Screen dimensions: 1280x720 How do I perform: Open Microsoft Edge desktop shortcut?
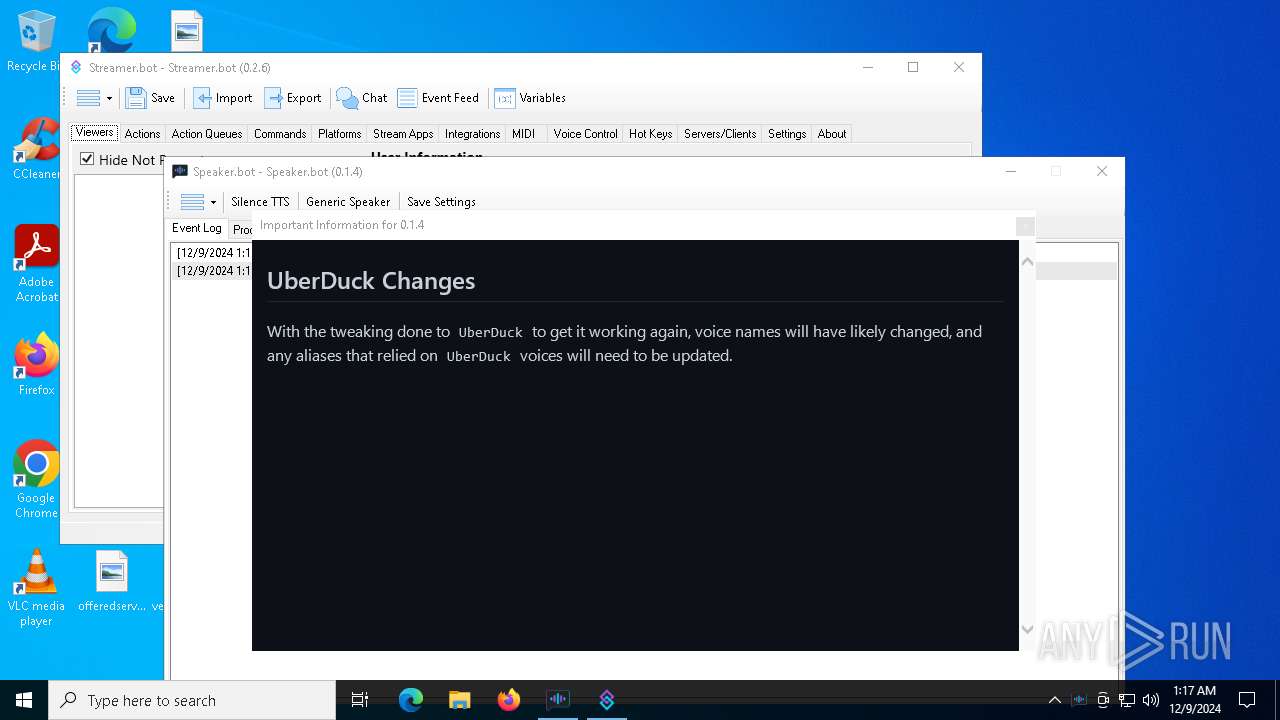111,30
